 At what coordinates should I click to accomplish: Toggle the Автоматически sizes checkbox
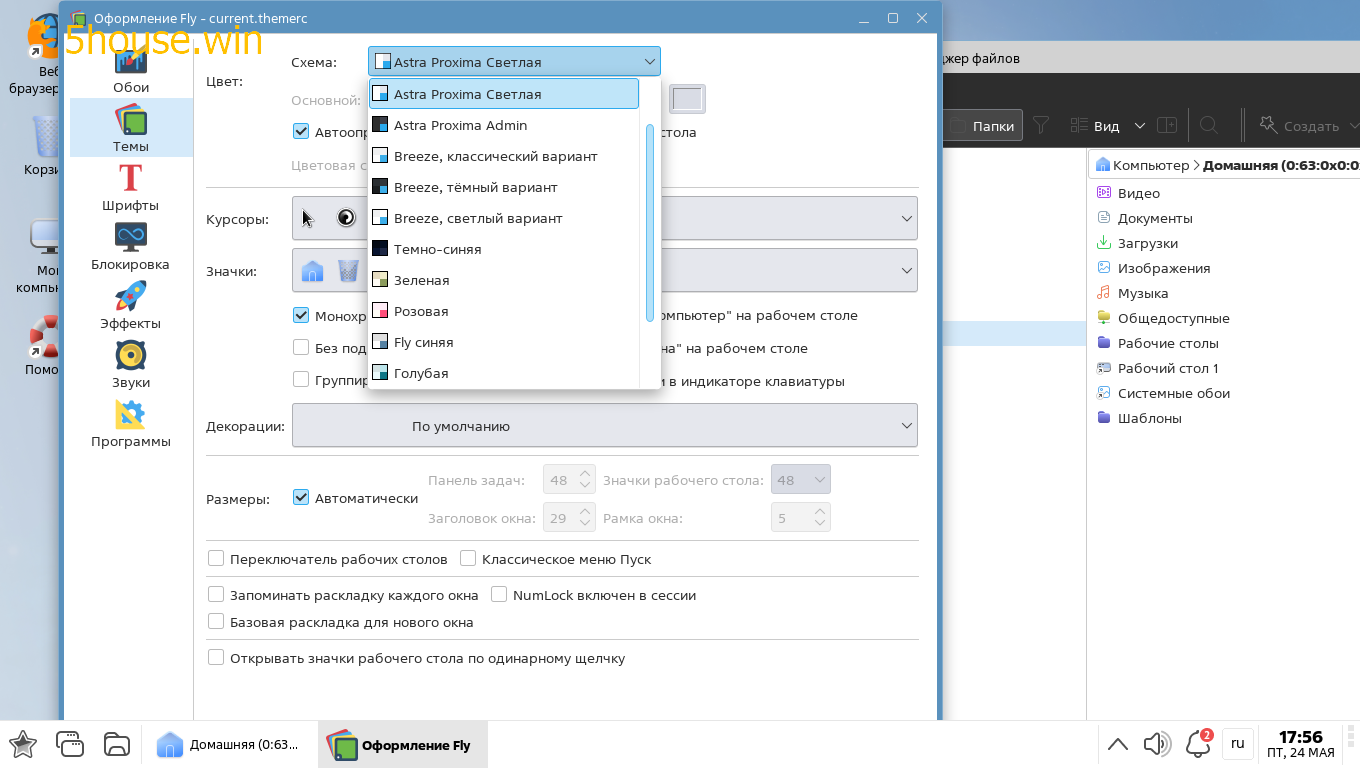301,497
